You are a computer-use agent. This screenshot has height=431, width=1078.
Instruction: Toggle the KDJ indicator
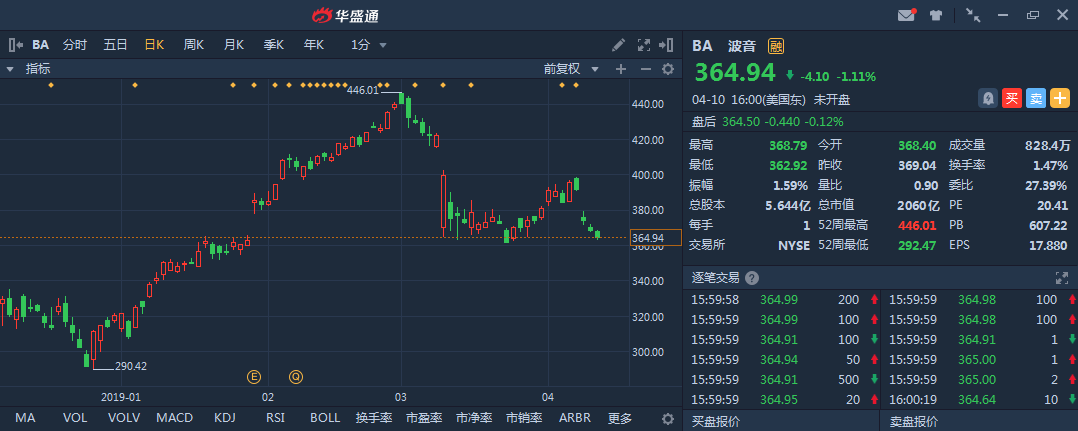click(225, 418)
